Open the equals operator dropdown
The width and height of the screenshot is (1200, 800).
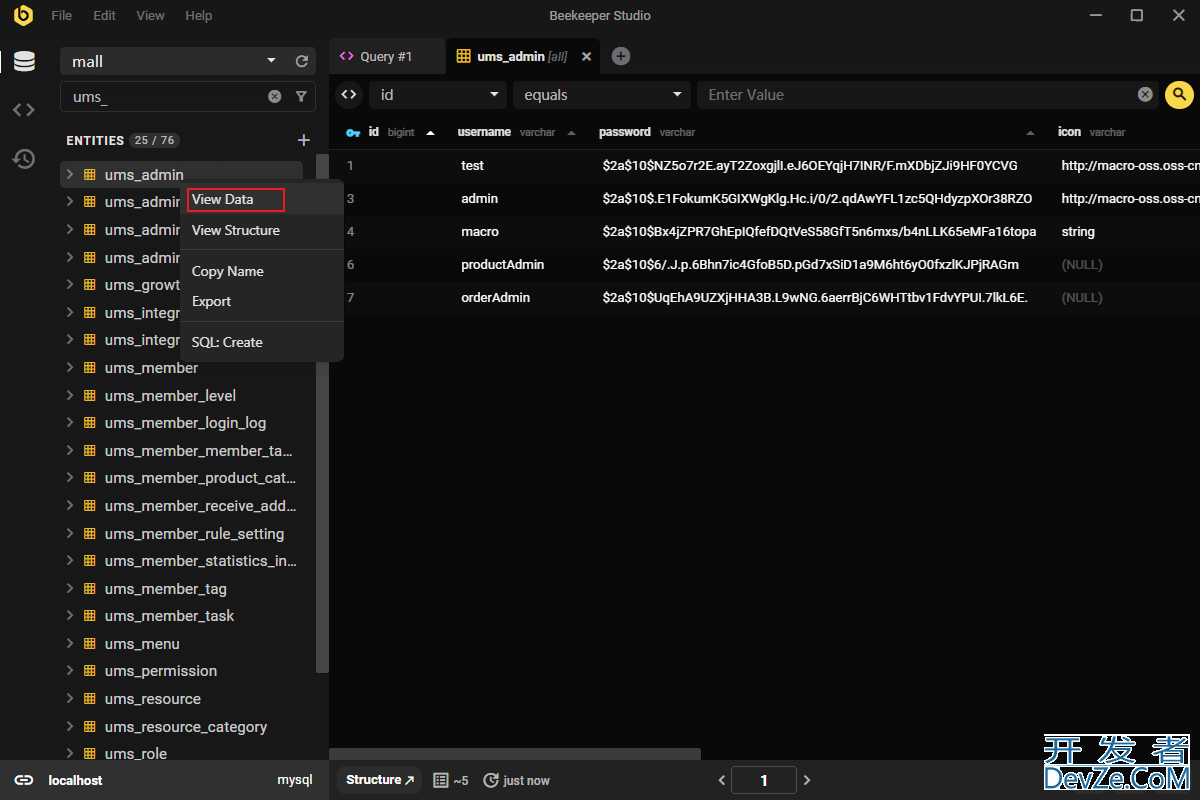601,95
